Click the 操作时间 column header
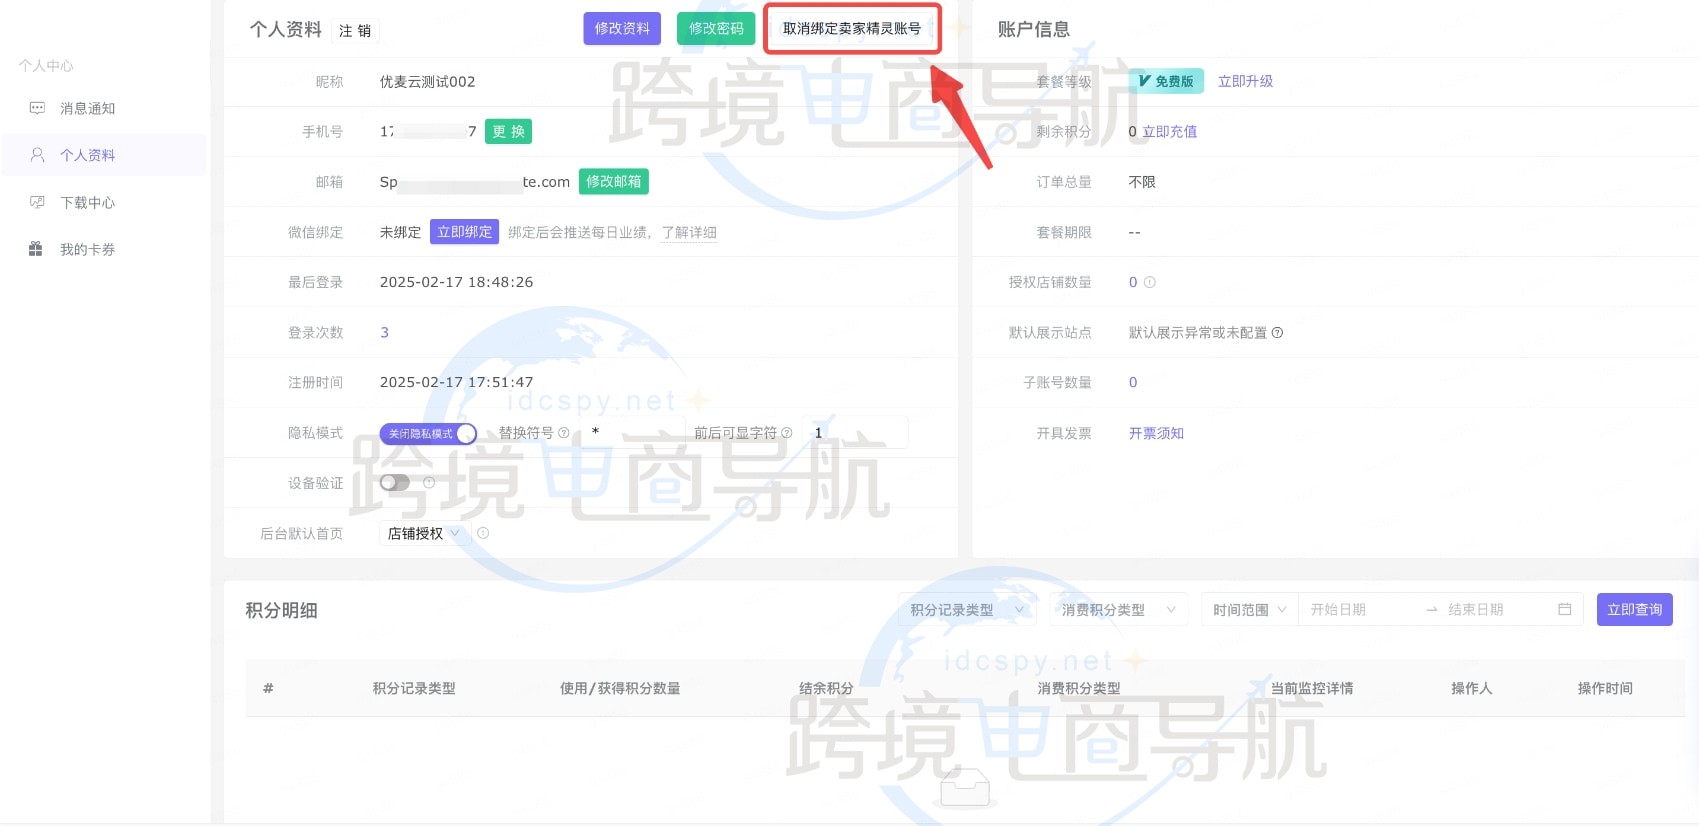This screenshot has height=826, width=1699. click(1605, 688)
